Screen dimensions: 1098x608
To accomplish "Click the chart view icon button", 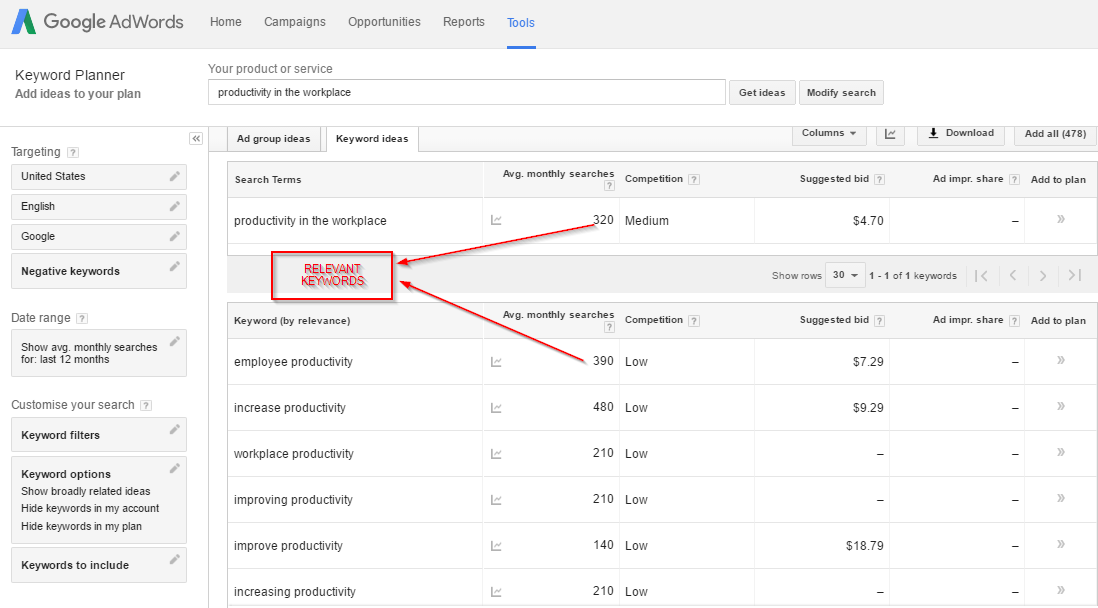I will pos(890,134).
